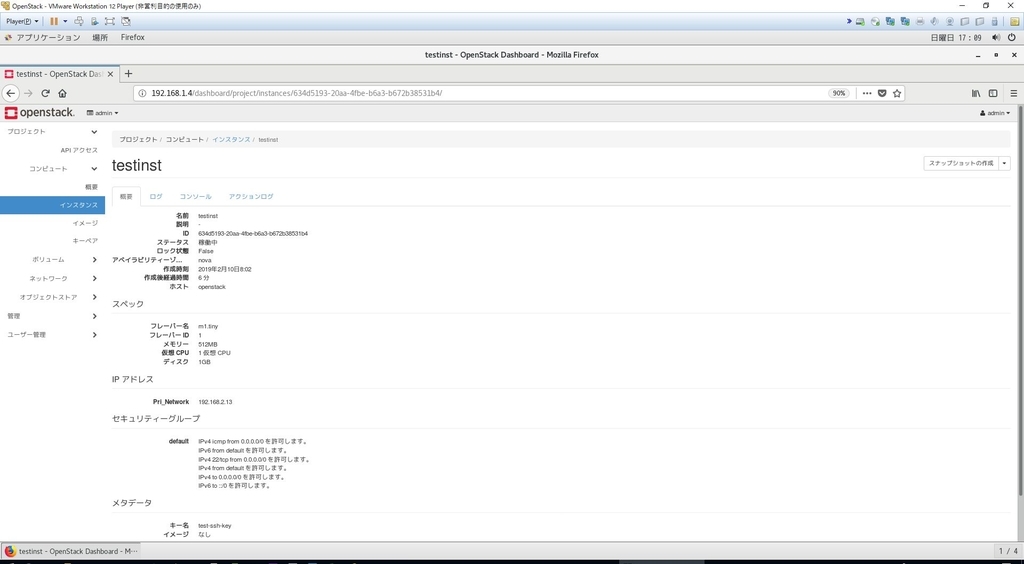Enter VMware full screen mode icon
Viewport: 1024px width, 564px height.
110,22
